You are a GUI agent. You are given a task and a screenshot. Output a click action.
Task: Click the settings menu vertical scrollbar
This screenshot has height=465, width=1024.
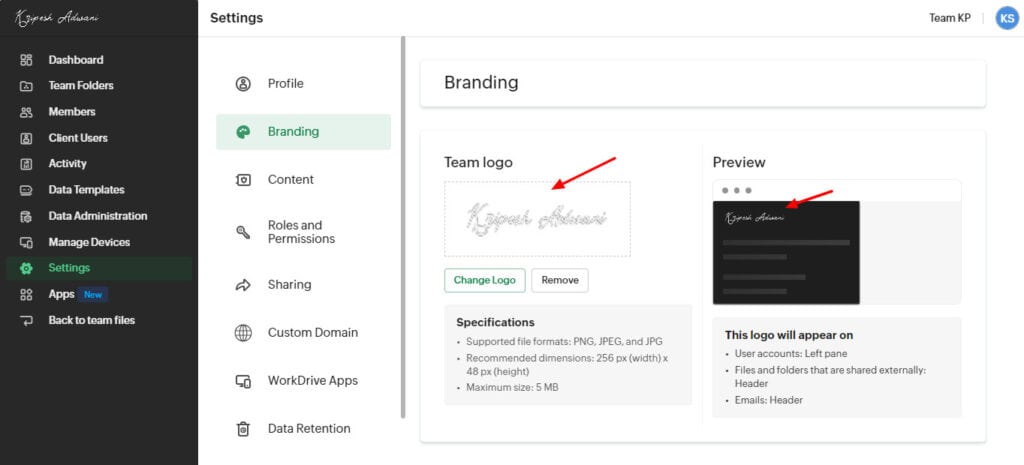pos(403,227)
